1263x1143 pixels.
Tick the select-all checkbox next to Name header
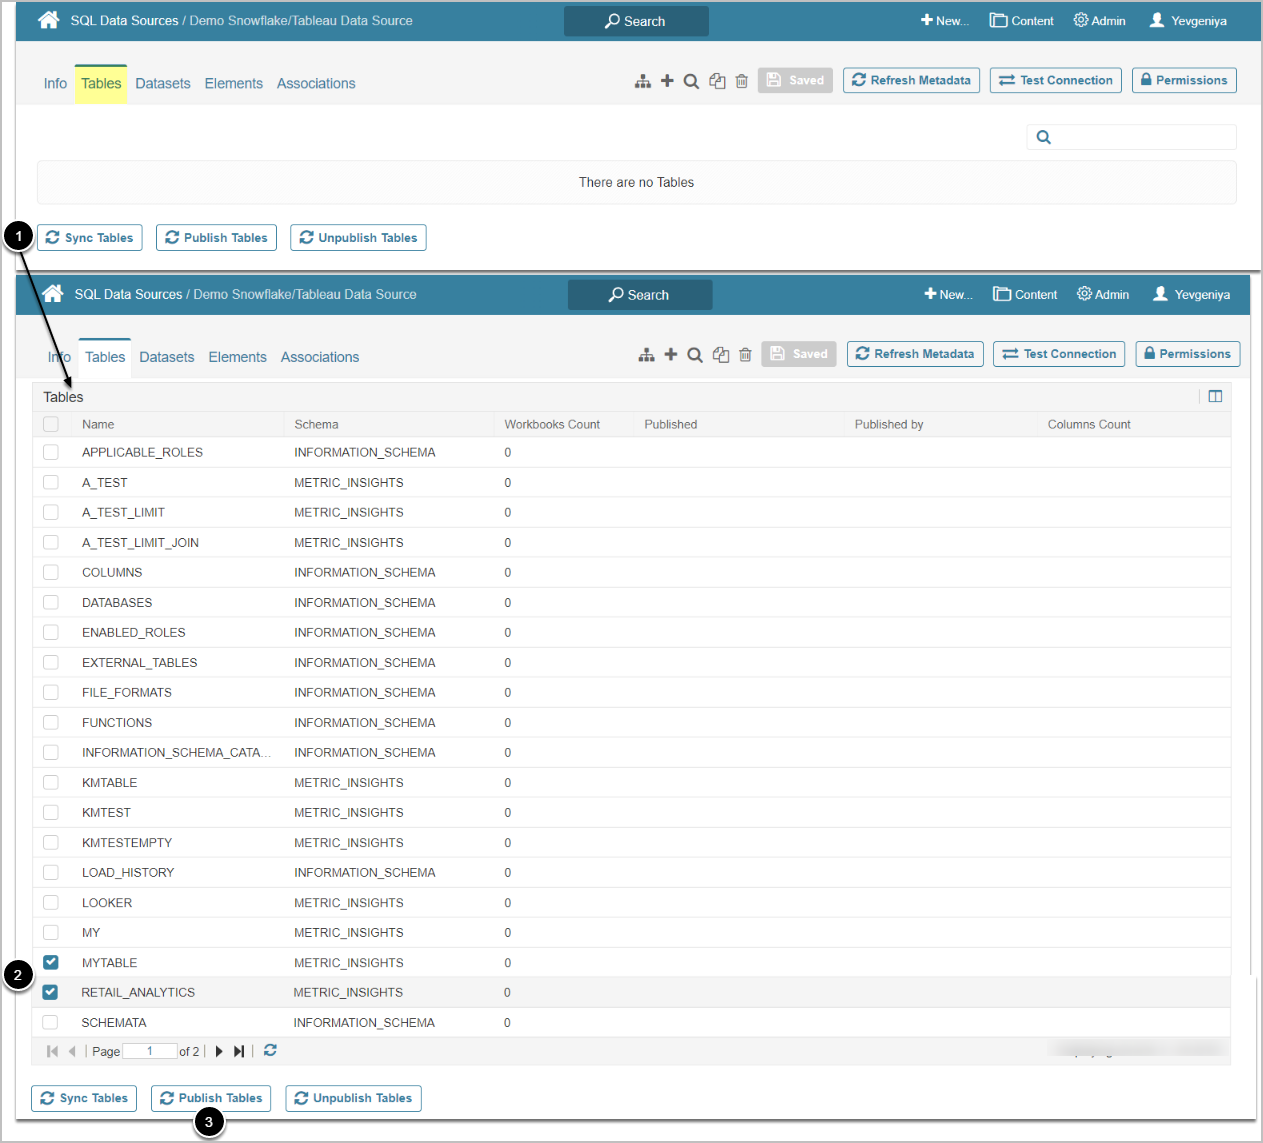click(x=51, y=424)
